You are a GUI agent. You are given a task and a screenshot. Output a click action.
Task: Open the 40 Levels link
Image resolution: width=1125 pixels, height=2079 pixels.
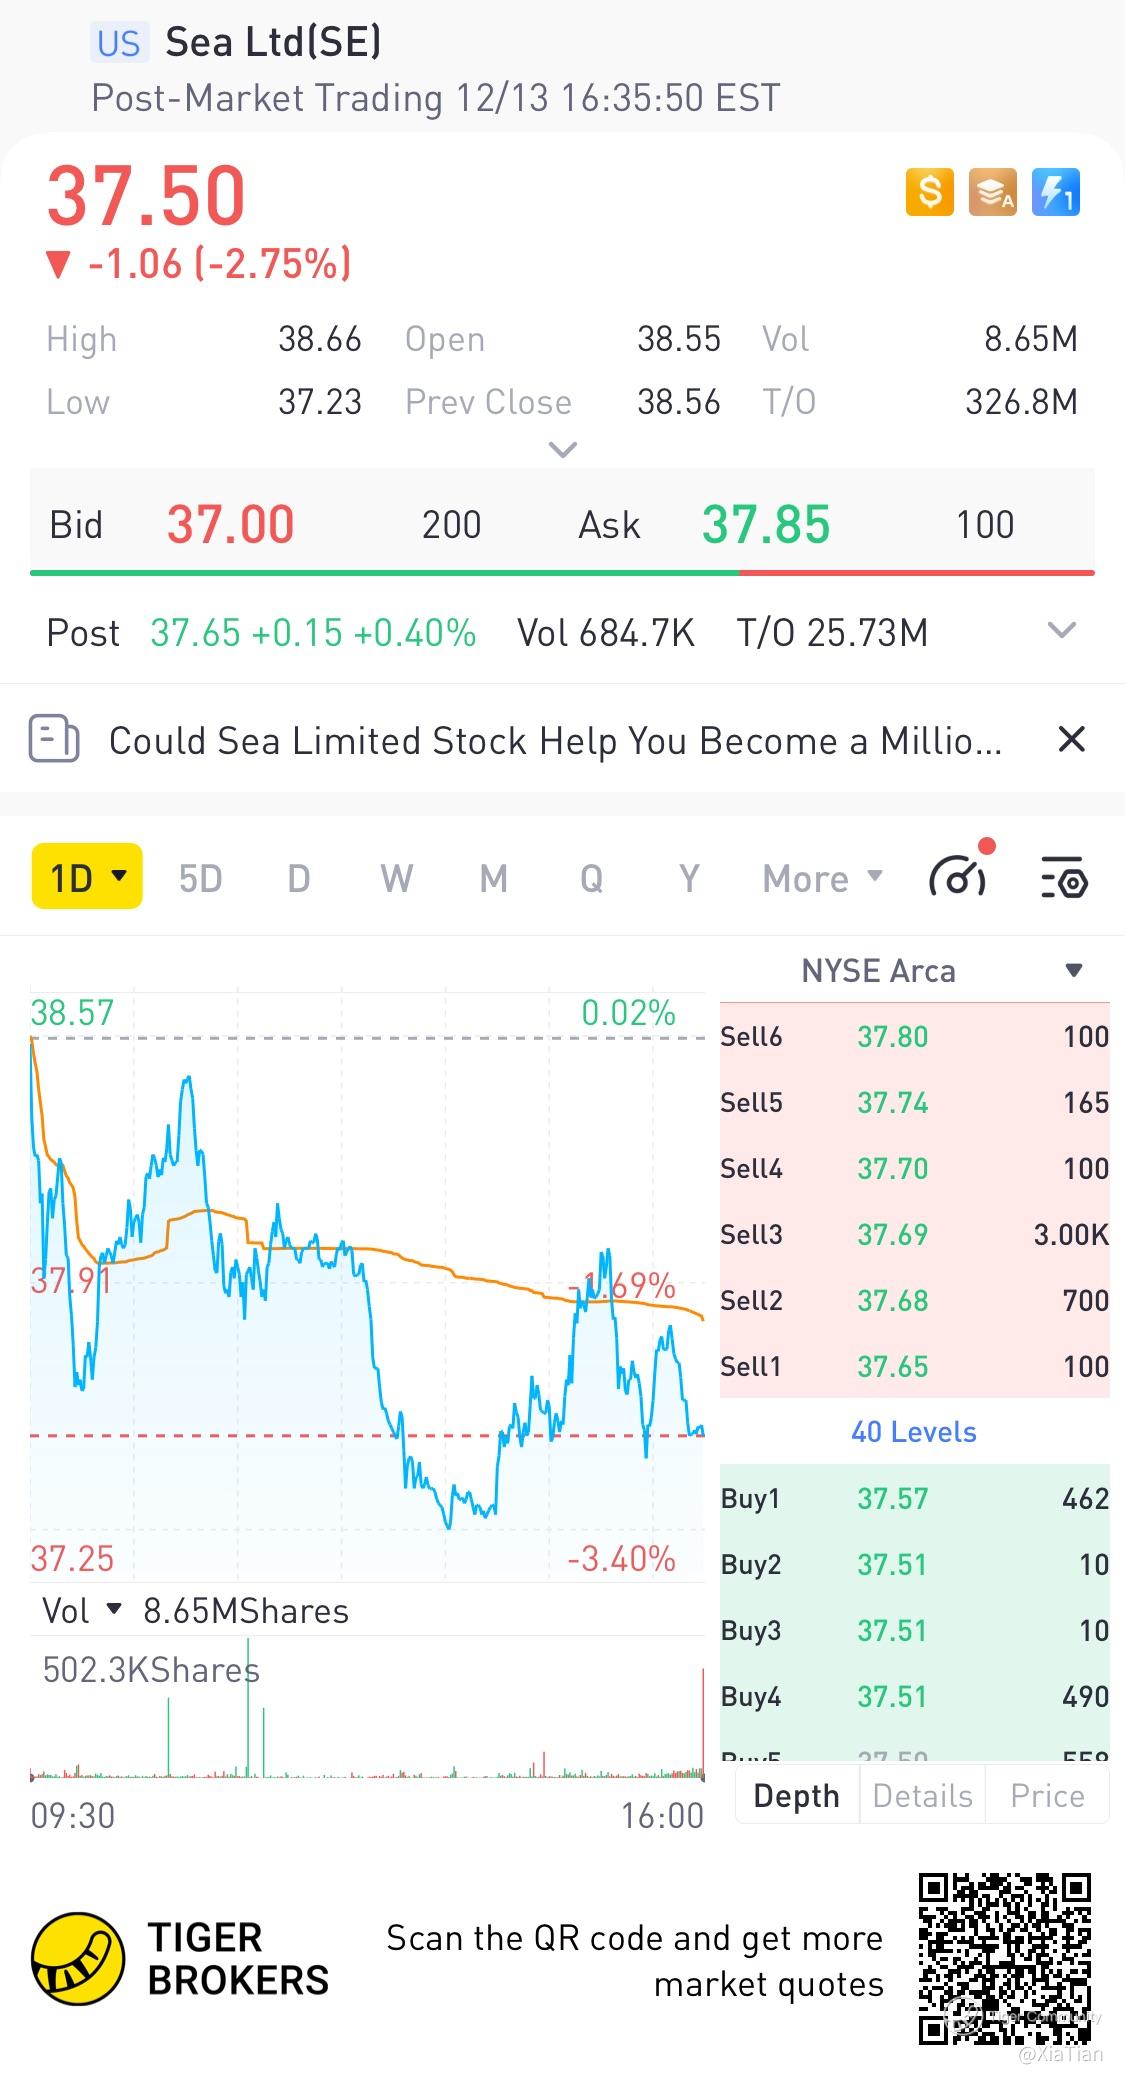coord(914,1432)
